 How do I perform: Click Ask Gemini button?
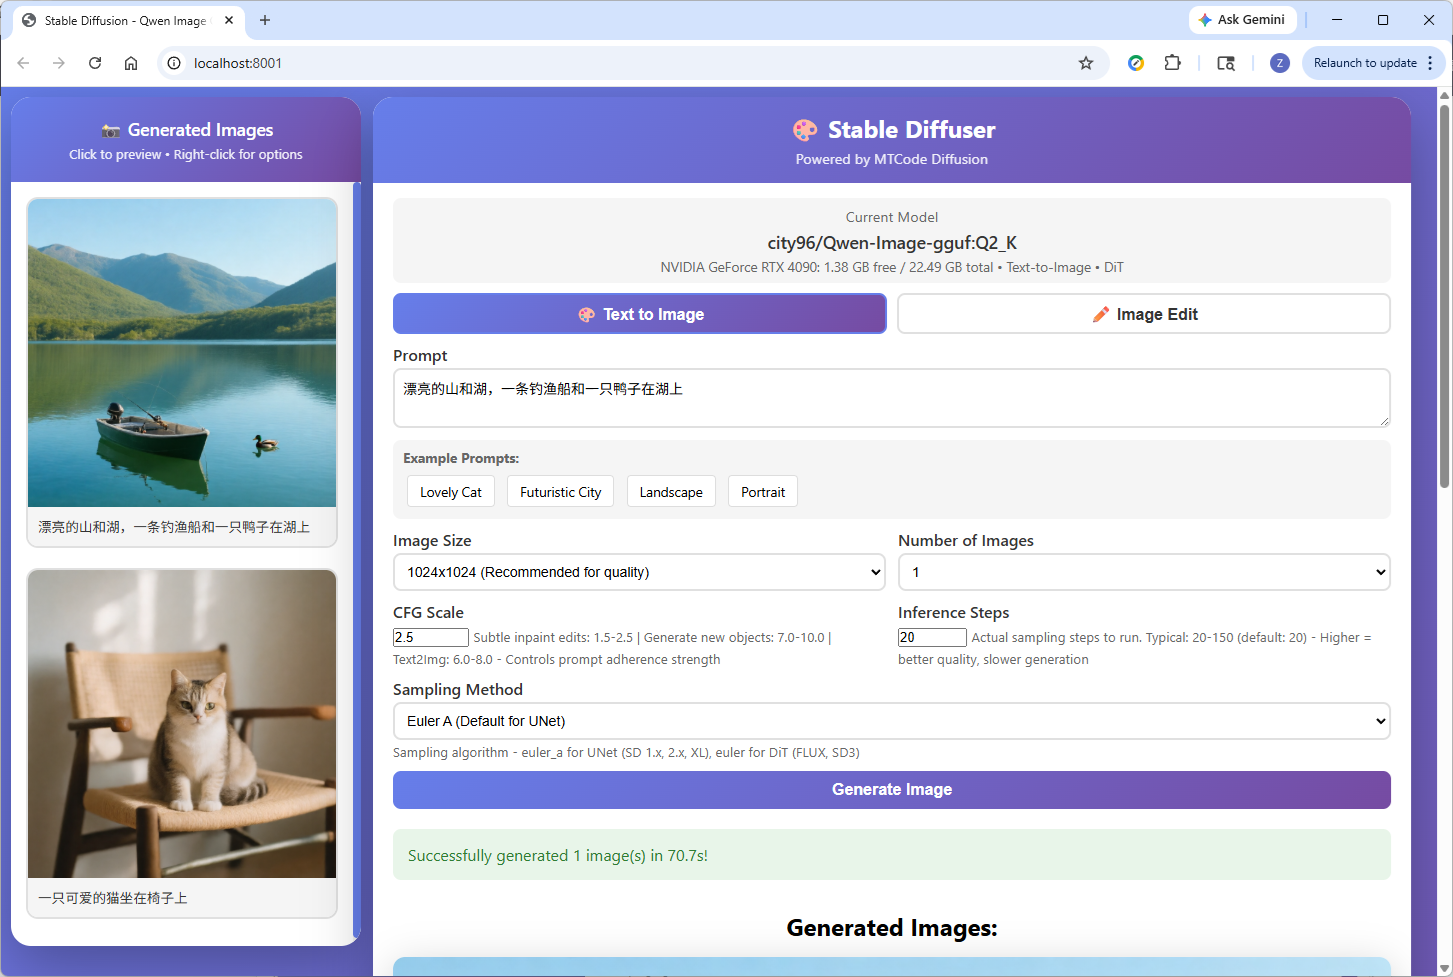pyautogui.click(x=1242, y=20)
